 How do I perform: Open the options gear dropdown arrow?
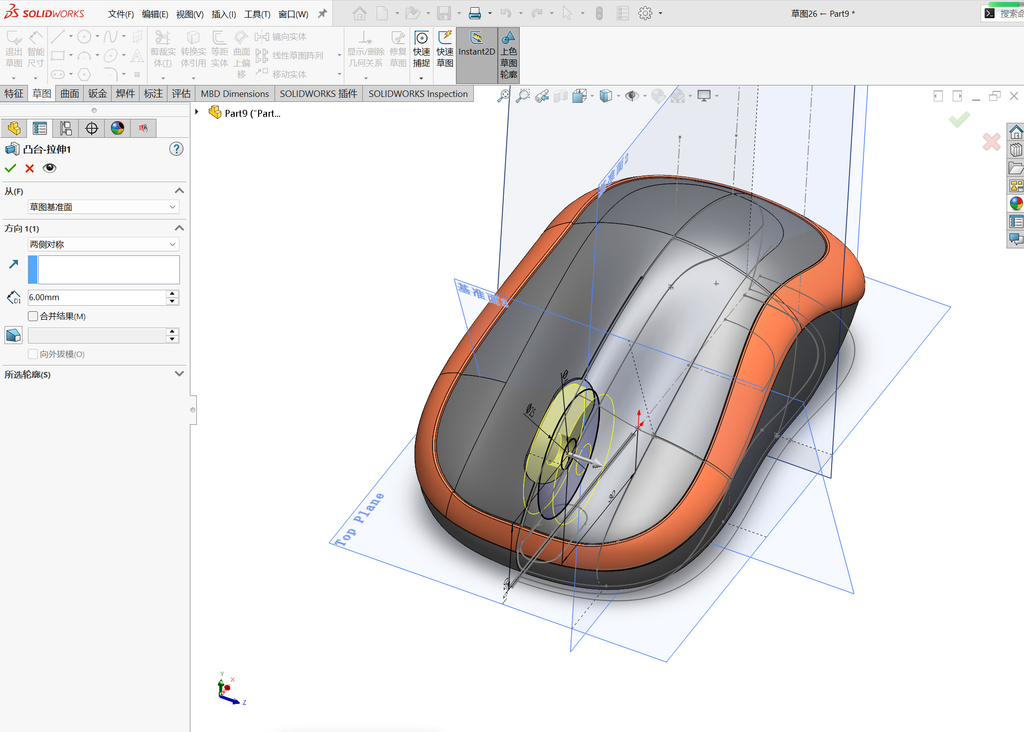click(x=660, y=13)
